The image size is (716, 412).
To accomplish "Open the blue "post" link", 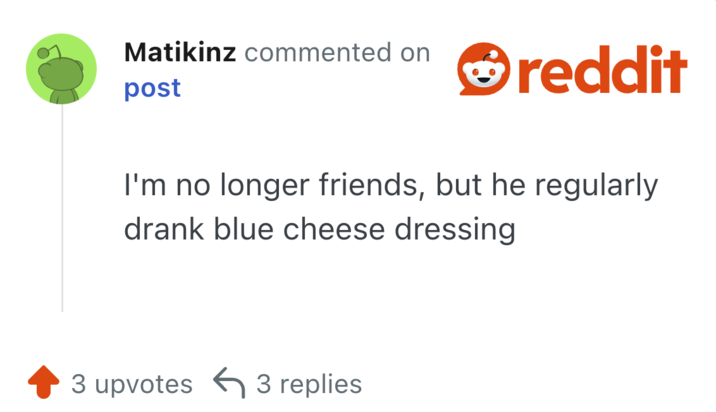I will (152, 88).
